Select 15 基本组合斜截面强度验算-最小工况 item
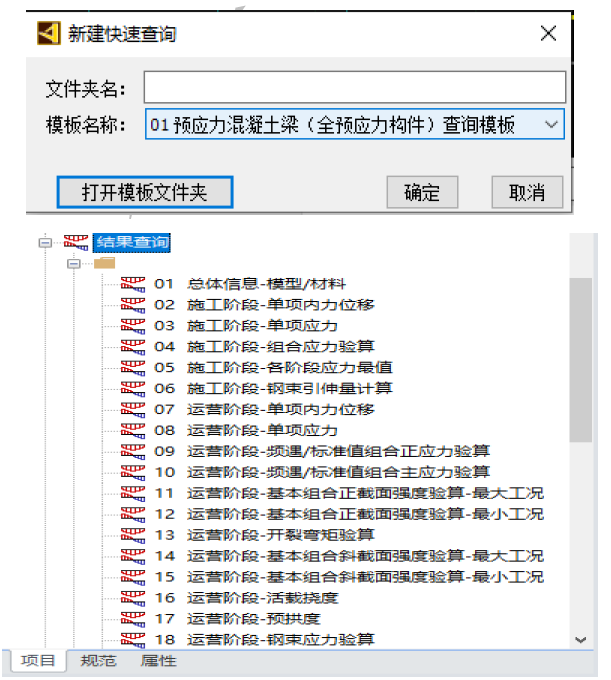The image size is (611, 680). [x=349, y=577]
